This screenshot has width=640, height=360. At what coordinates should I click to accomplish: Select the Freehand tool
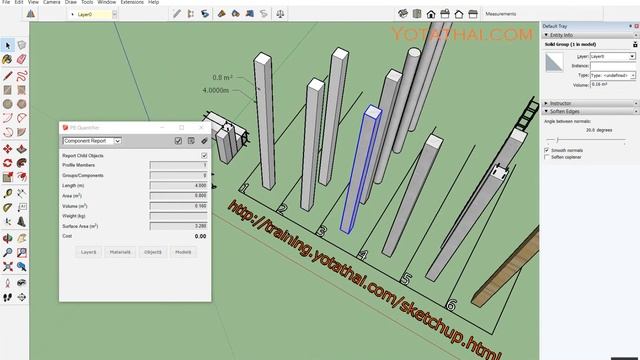pos(22,76)
